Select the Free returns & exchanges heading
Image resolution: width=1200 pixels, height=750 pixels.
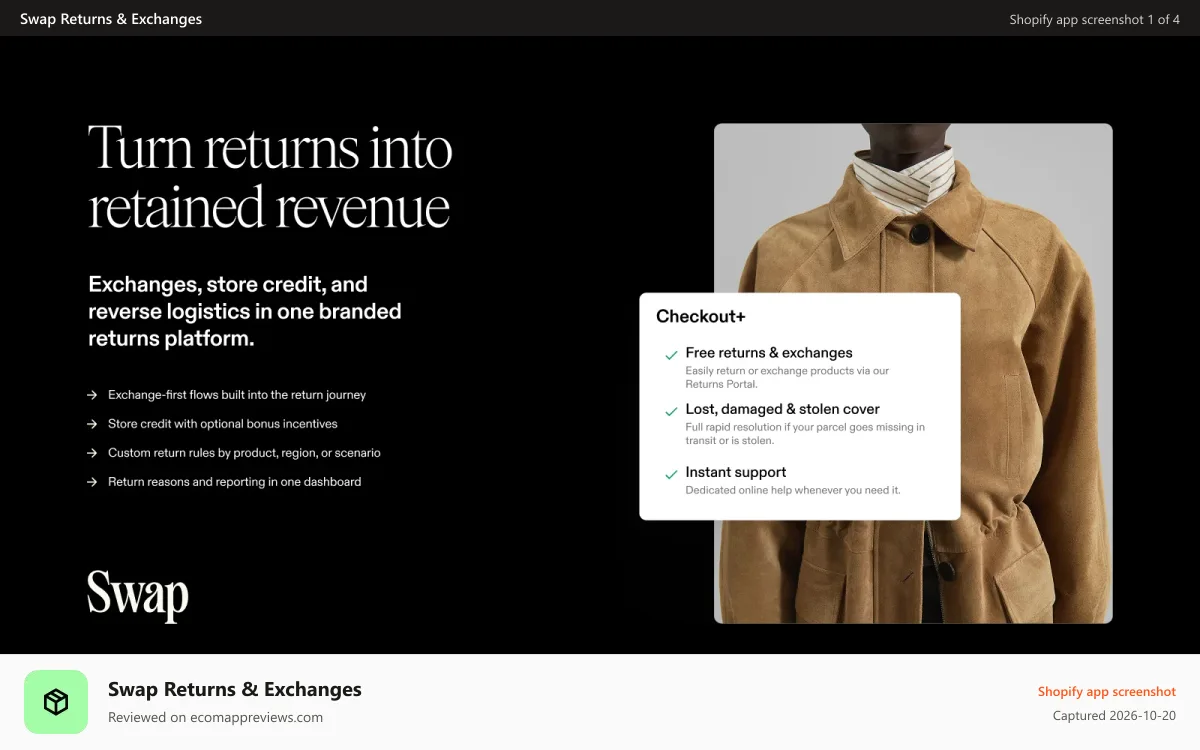(769, 353)
